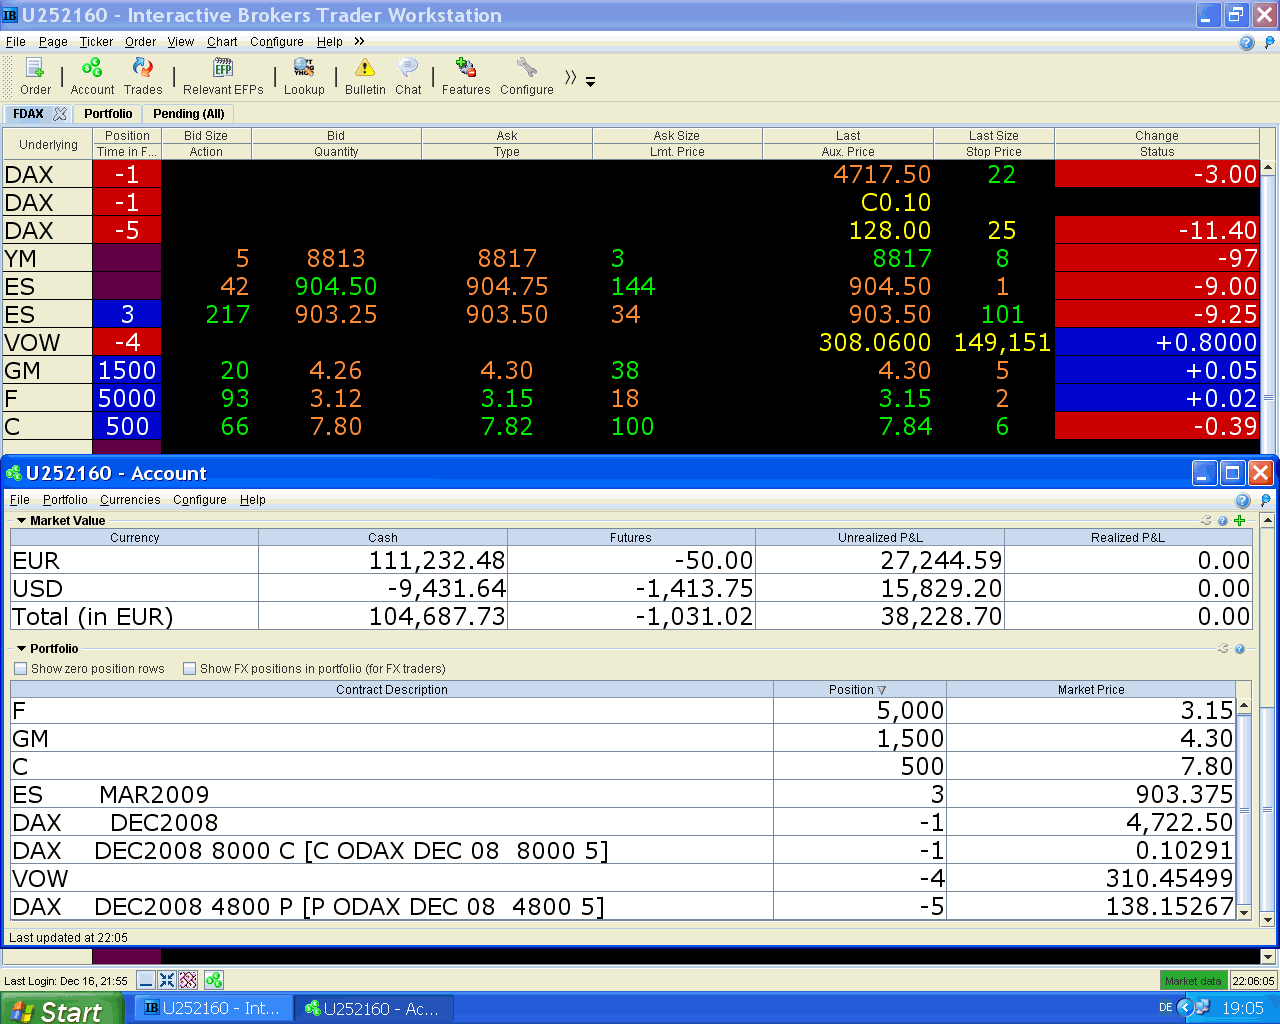
Task: Open the Trades toolbar icon
Action: coord(143,76)
